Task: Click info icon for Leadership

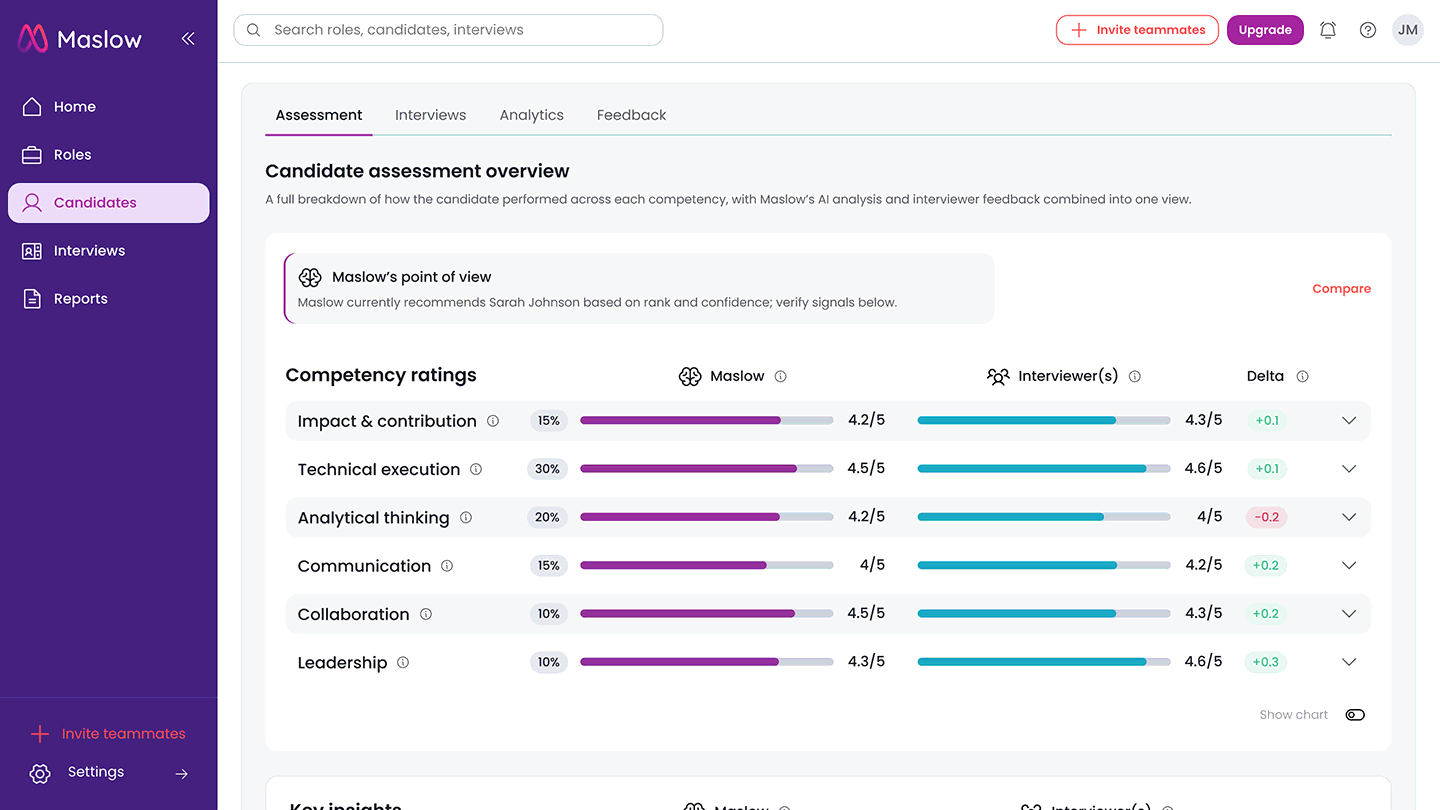Action: coord(403,662)
